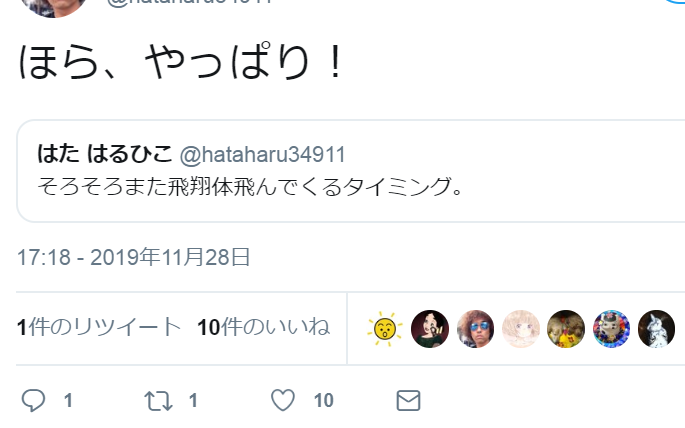Screen dimensions: 685x428
Task: Open the avatar with the dark-haired woman illustration
Action: coord(430,329)
